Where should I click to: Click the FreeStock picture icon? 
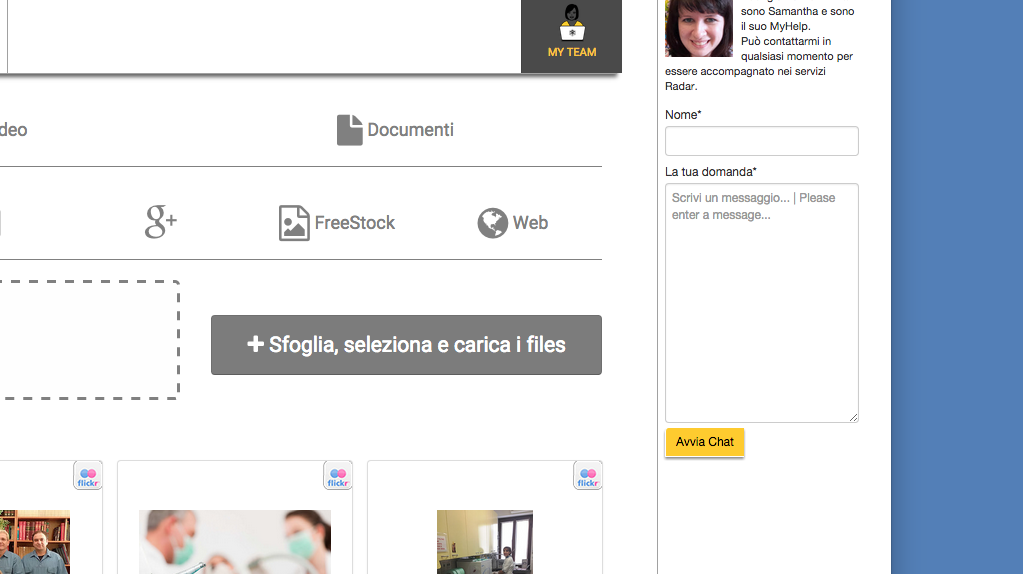(x=294, y=223)
